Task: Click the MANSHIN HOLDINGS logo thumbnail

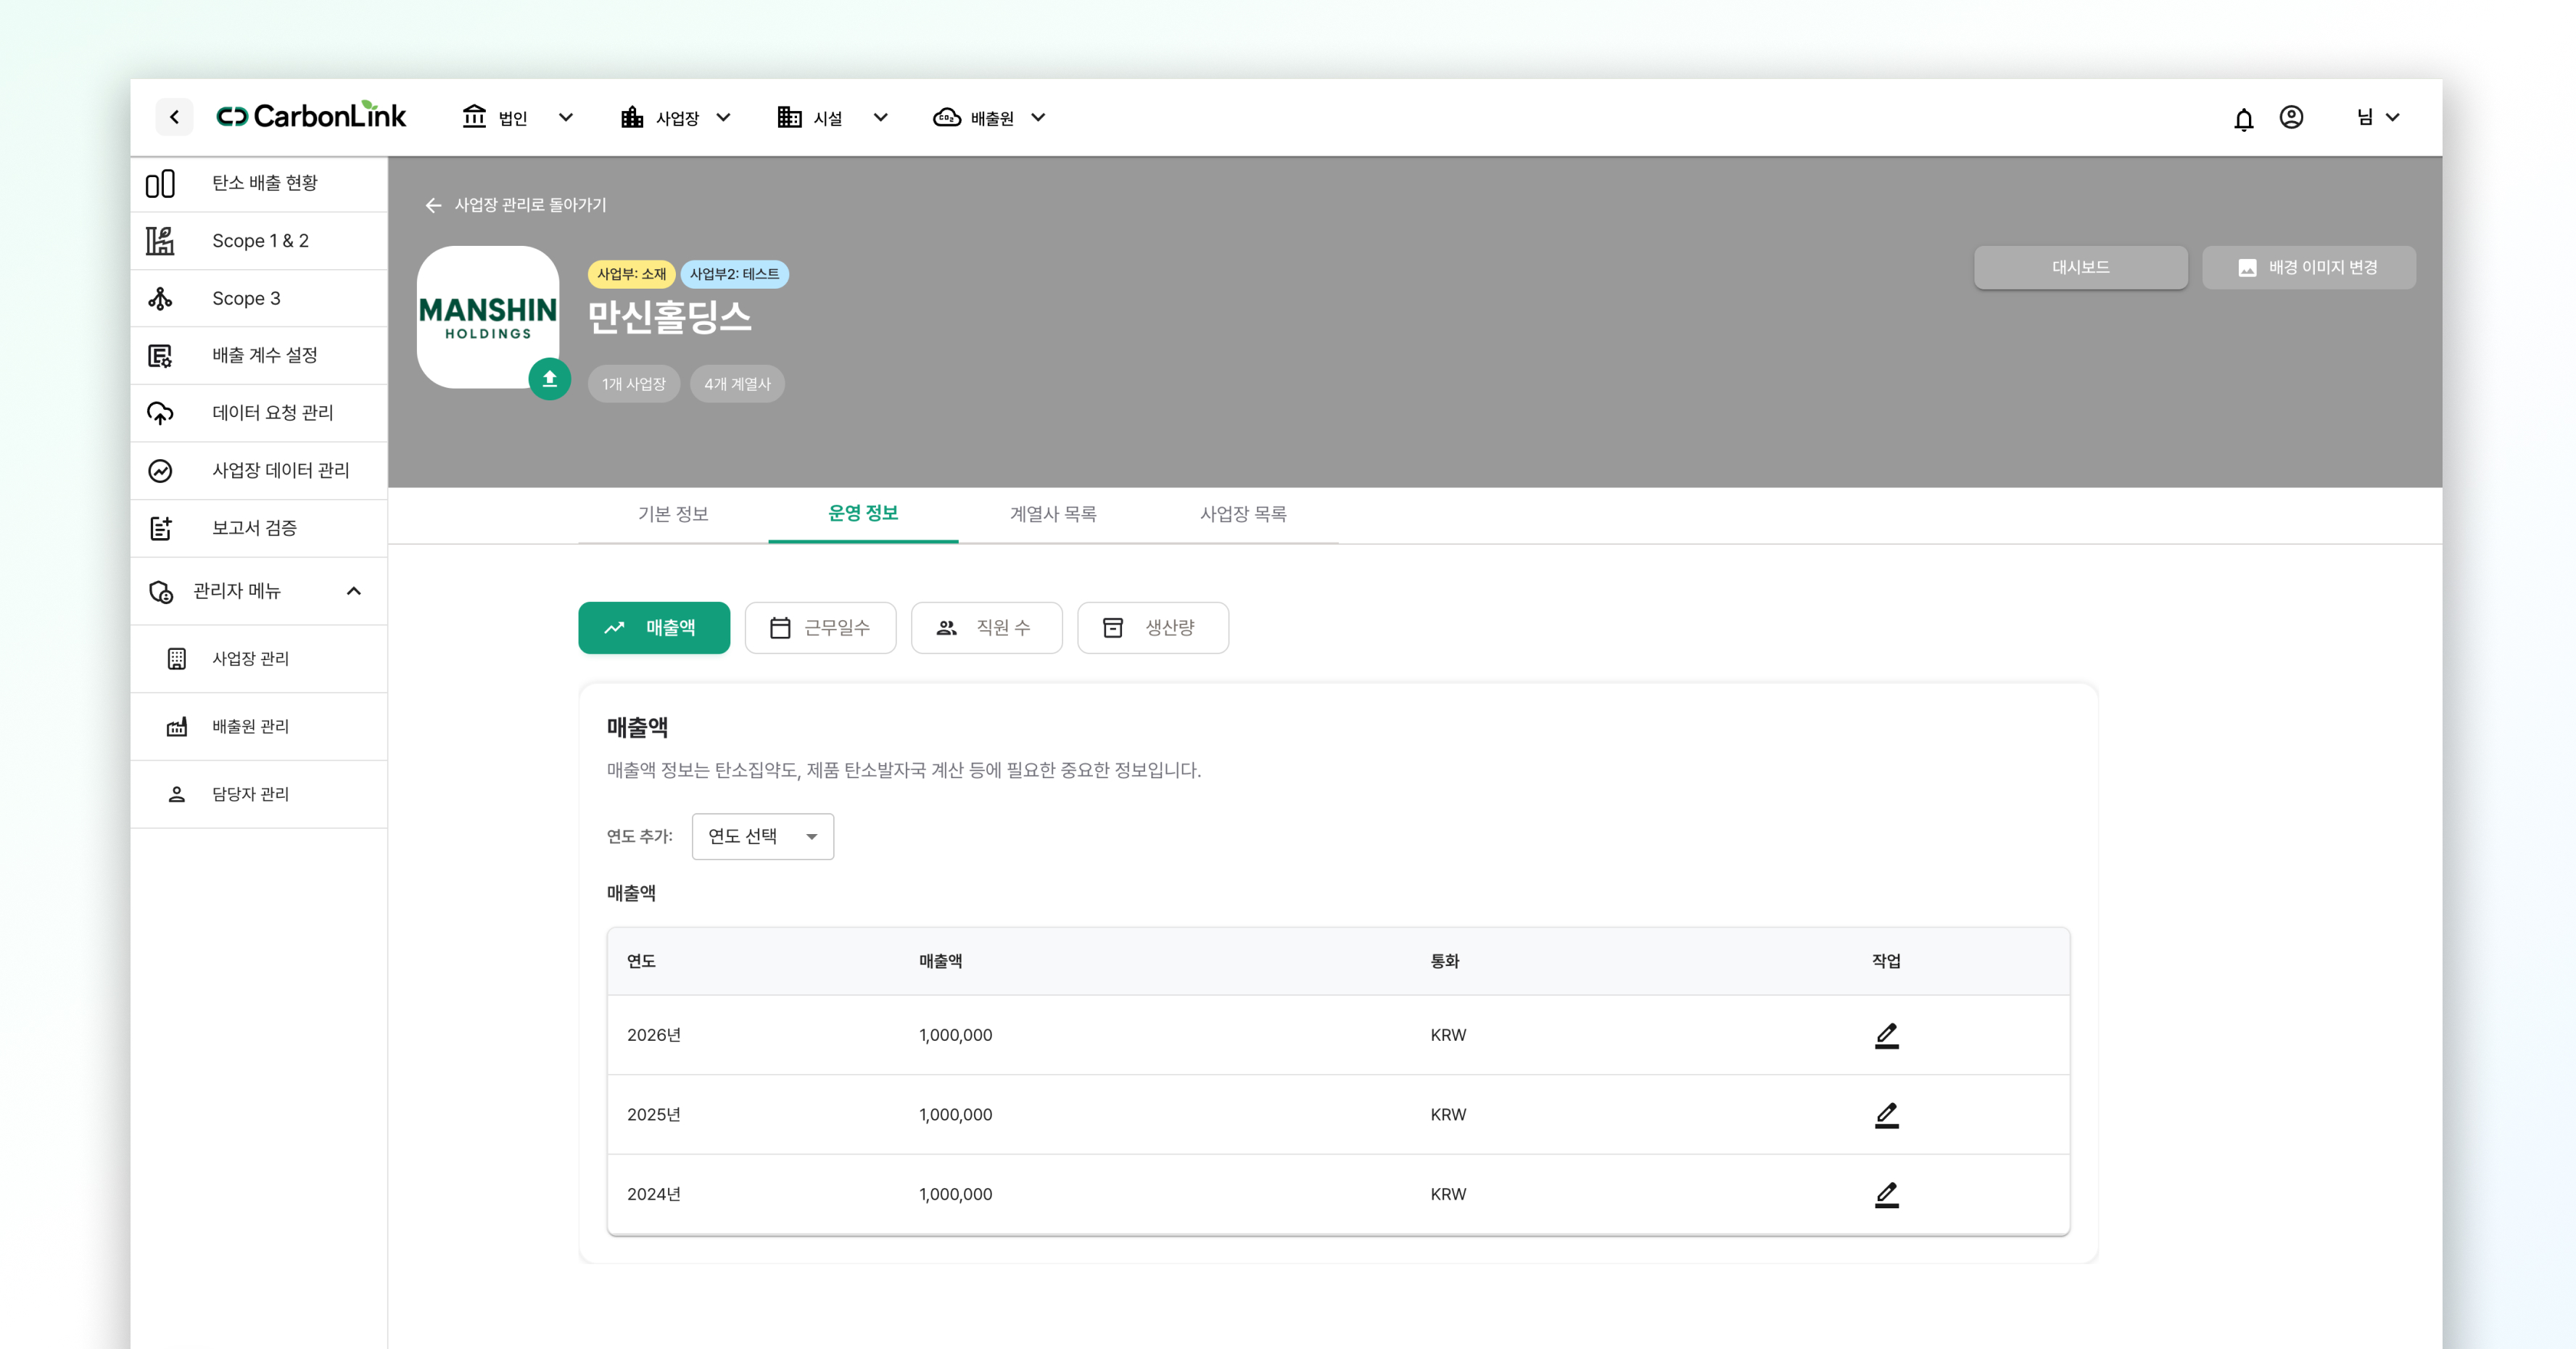Action: coord(488,317)
